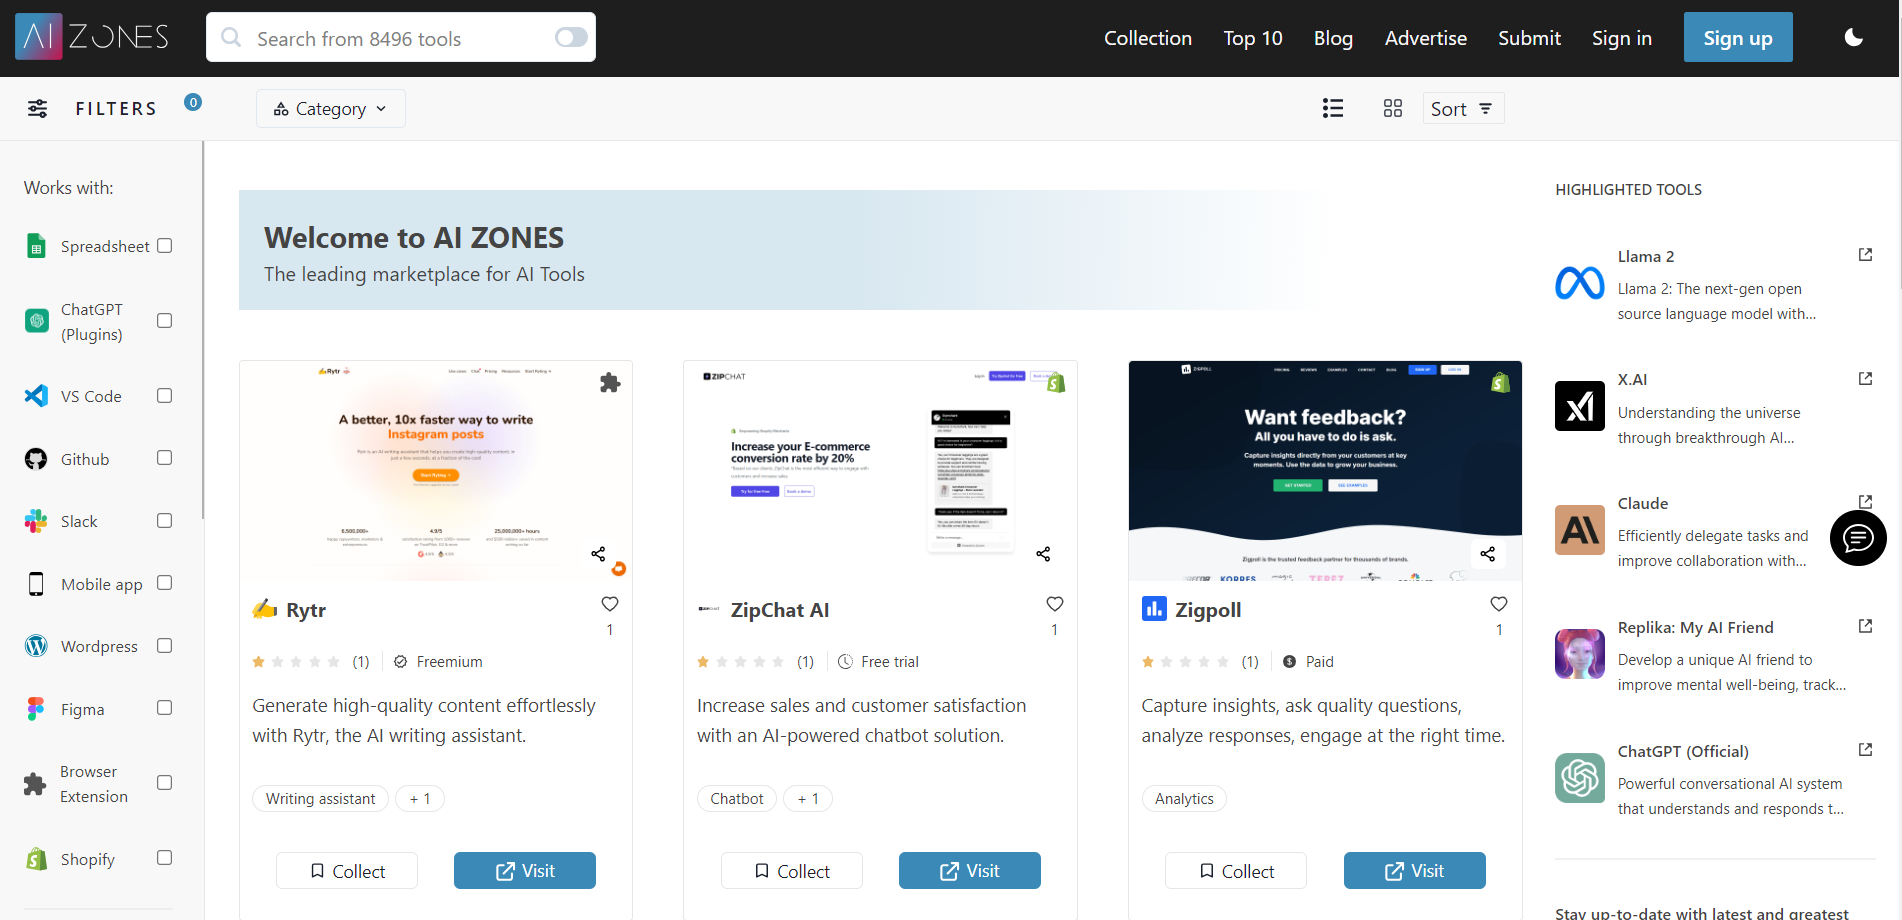Open Replika external link icon
Viewport: 1902px width, 920px height.
1865,626
